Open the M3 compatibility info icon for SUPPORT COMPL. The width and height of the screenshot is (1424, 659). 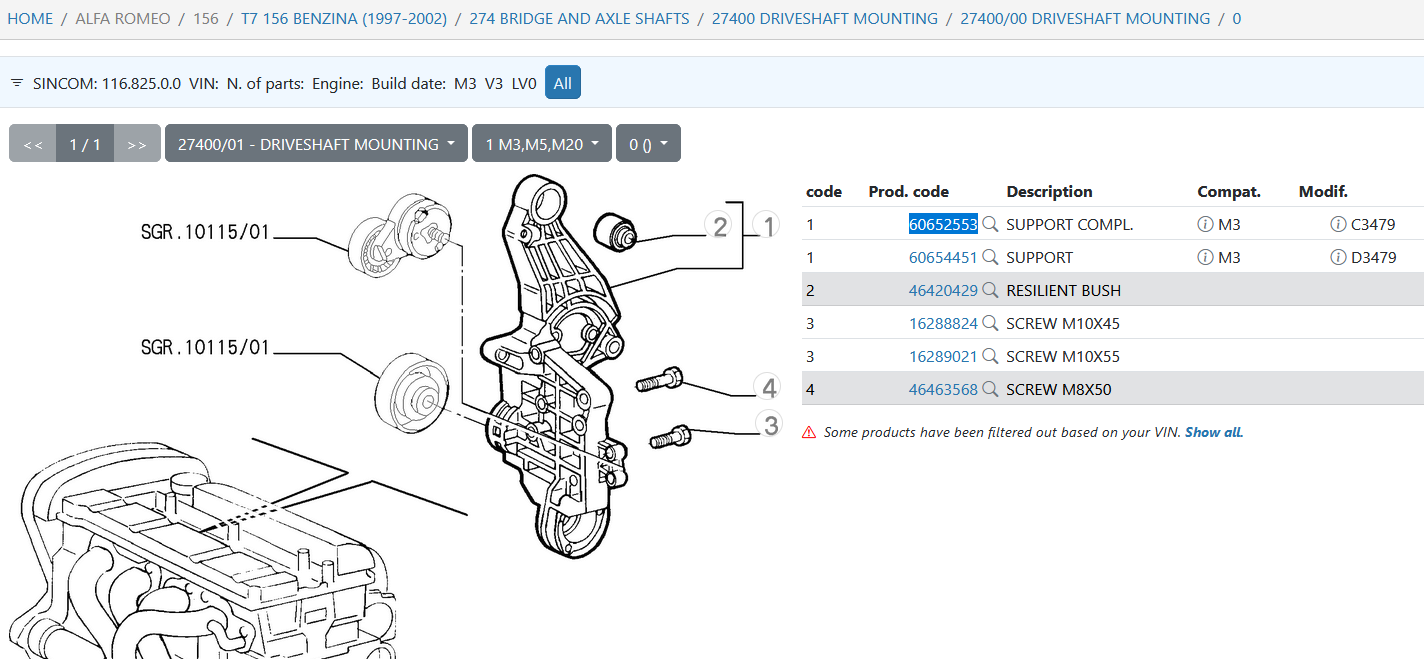pyautogui.click(x=1205, y=224)
